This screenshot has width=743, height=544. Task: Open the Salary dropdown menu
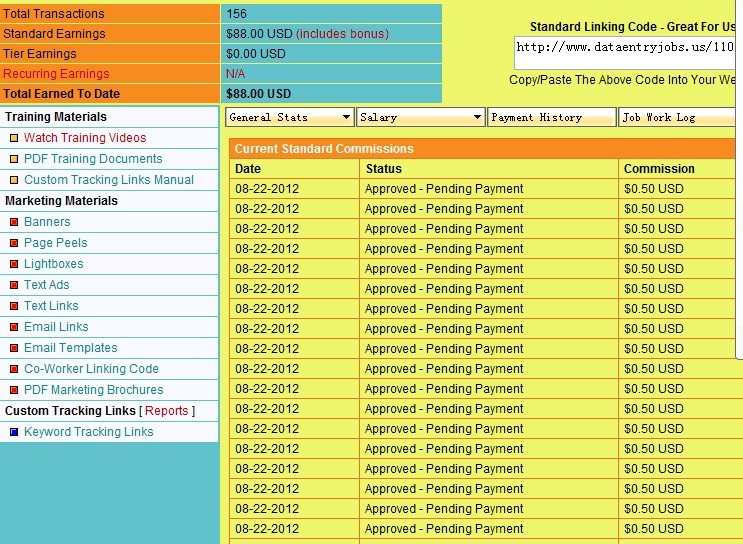(x=420, y=117)
